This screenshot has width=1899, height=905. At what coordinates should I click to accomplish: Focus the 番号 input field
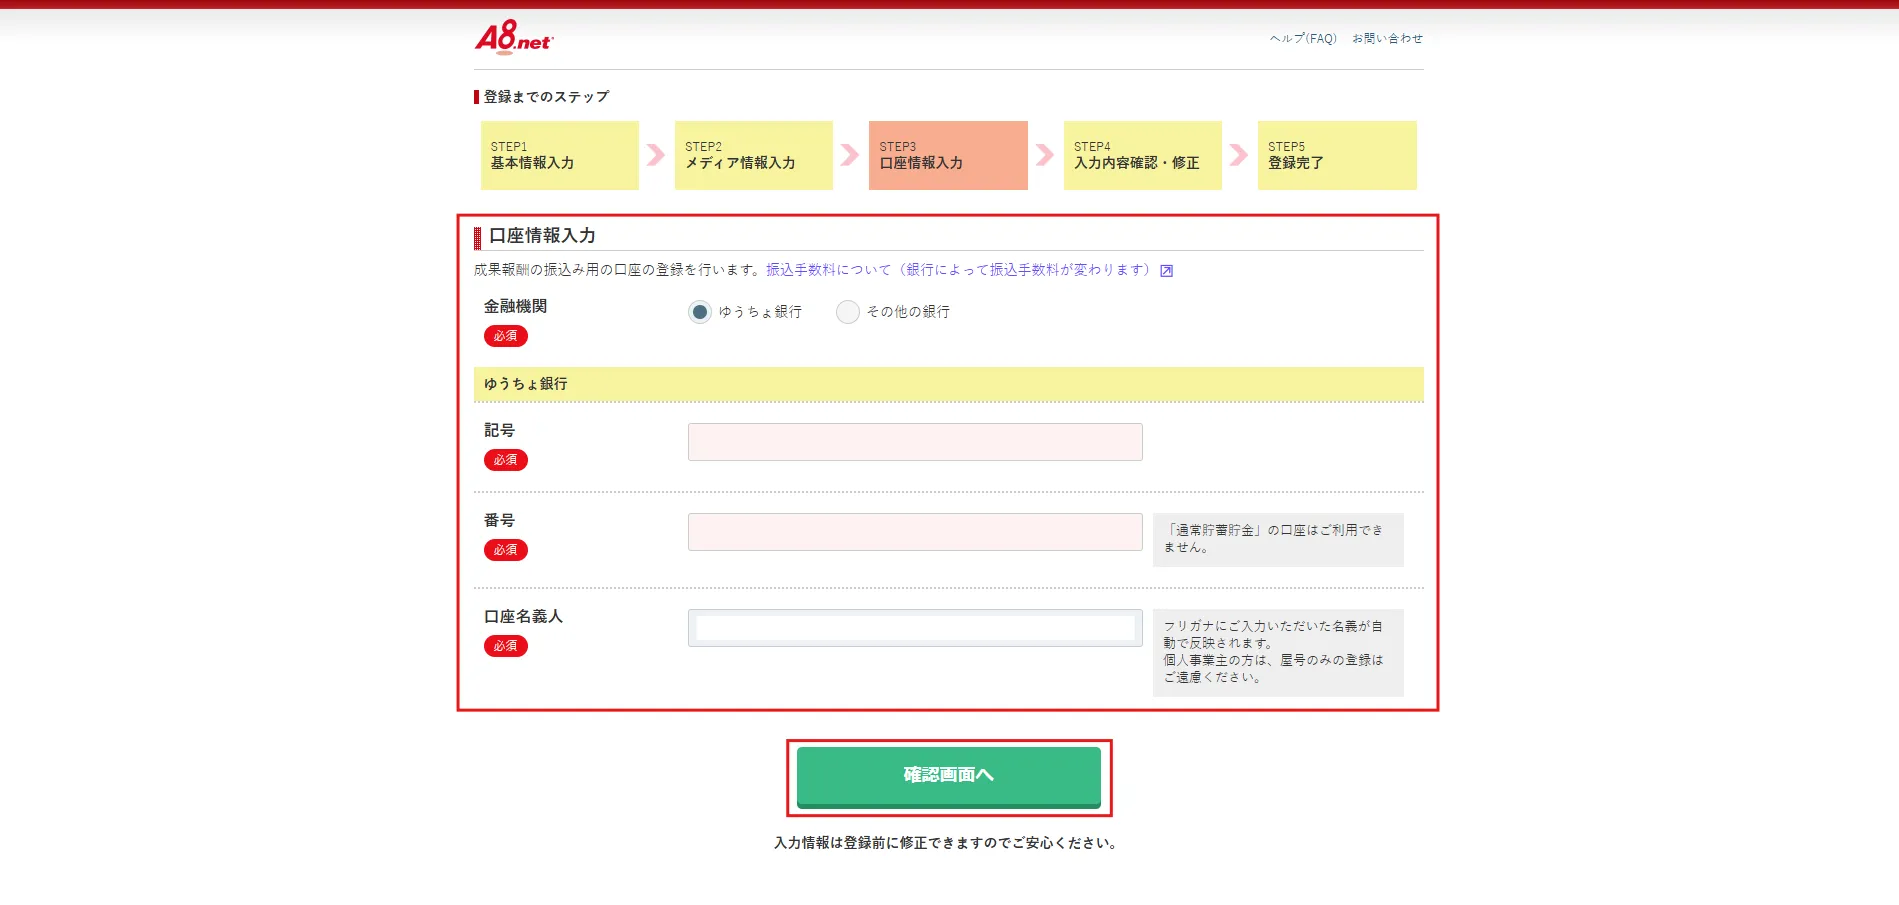[915, 532]
